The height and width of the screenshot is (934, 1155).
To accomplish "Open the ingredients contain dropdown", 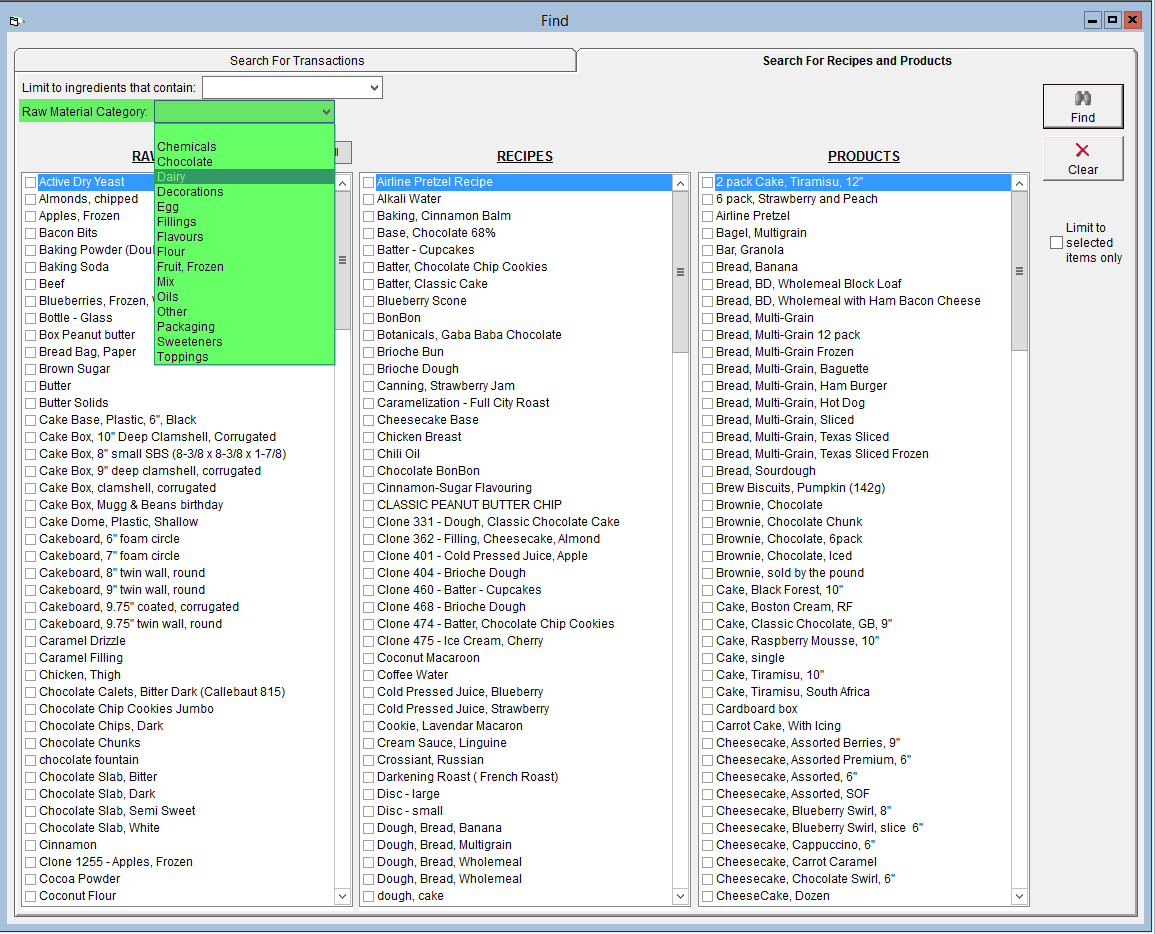I will point(374,88).
